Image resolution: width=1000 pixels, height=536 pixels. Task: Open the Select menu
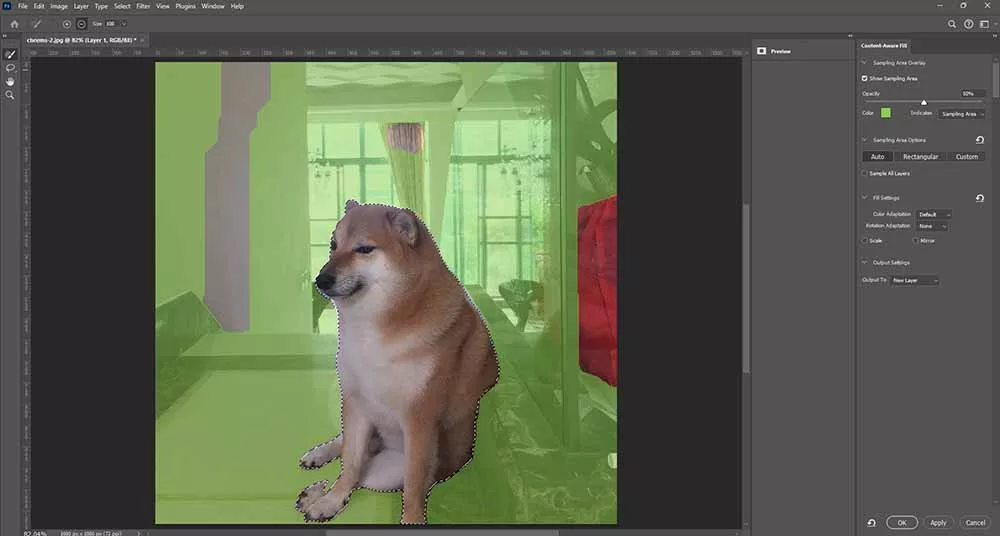point(122,6)
